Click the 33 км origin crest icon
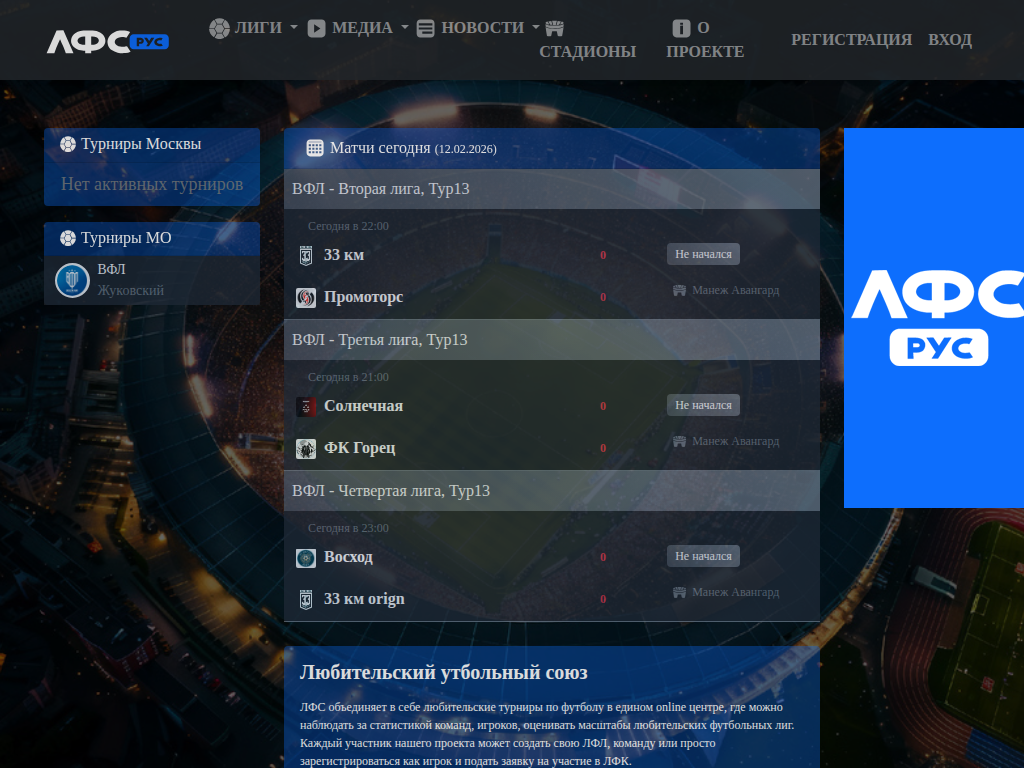 coord(306,599)
